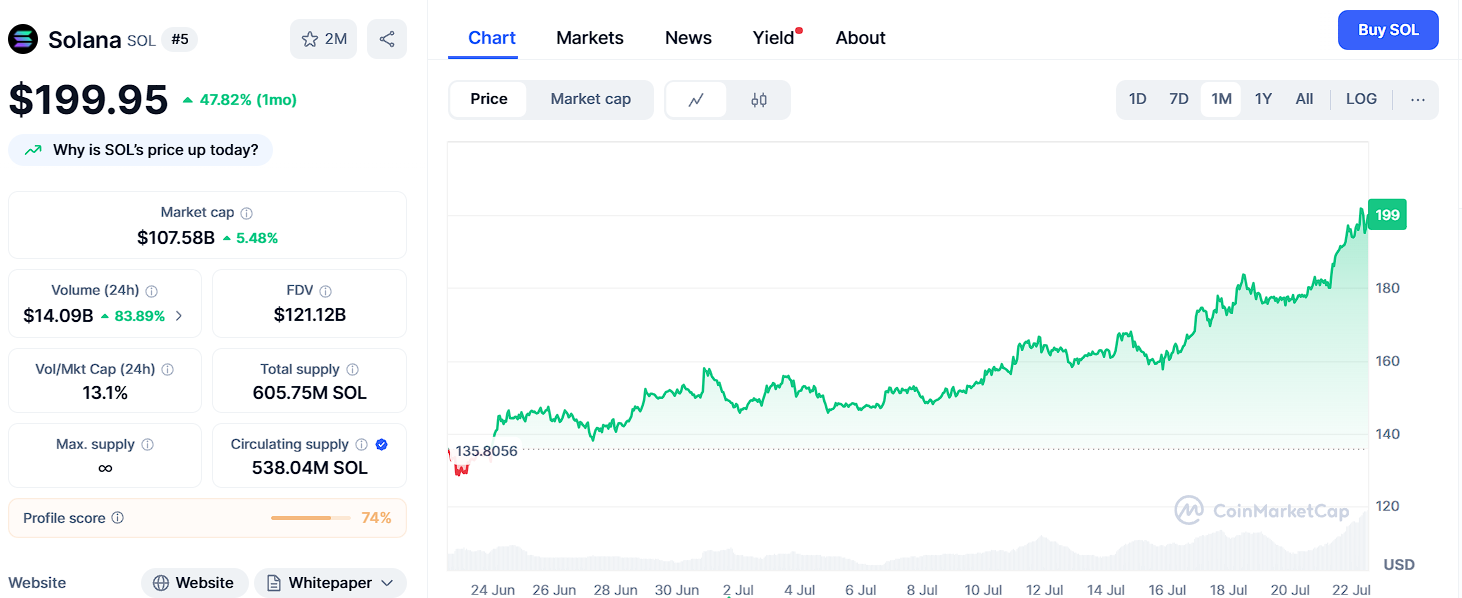Image resolution: width=1462 pixels, height=598 pixels.
Task: Click the Buy SOL button
Action: (1388, 30)
